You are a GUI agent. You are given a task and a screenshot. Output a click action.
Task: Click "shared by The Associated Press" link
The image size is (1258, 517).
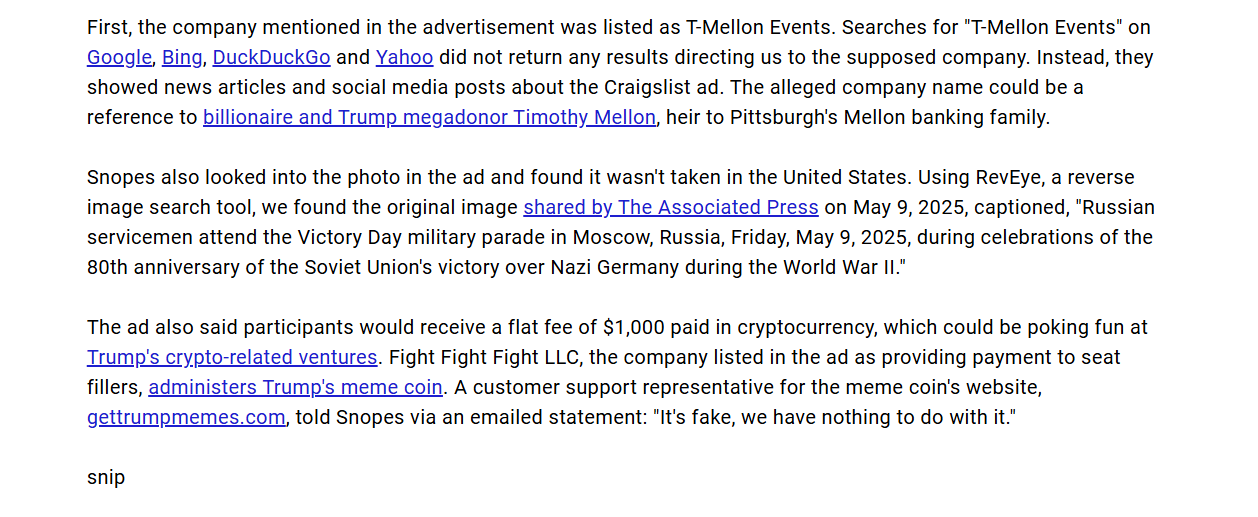click(x=671, y=208)
